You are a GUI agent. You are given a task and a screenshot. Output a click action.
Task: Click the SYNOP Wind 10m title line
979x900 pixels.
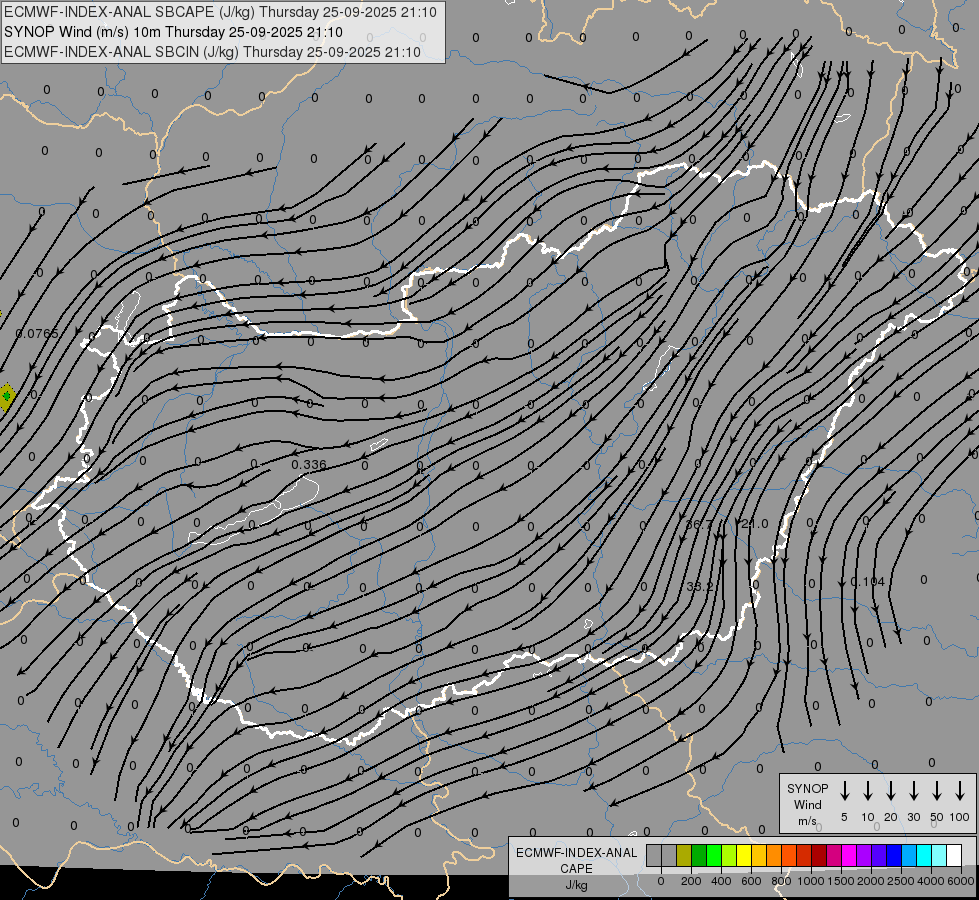(x=173, y=32)
